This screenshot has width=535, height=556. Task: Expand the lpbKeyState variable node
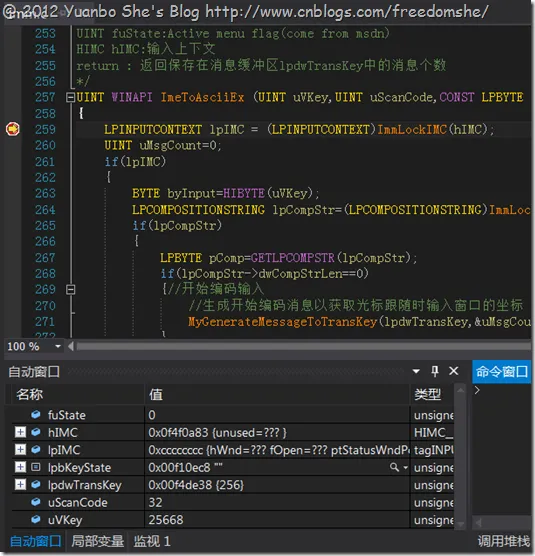20,467
